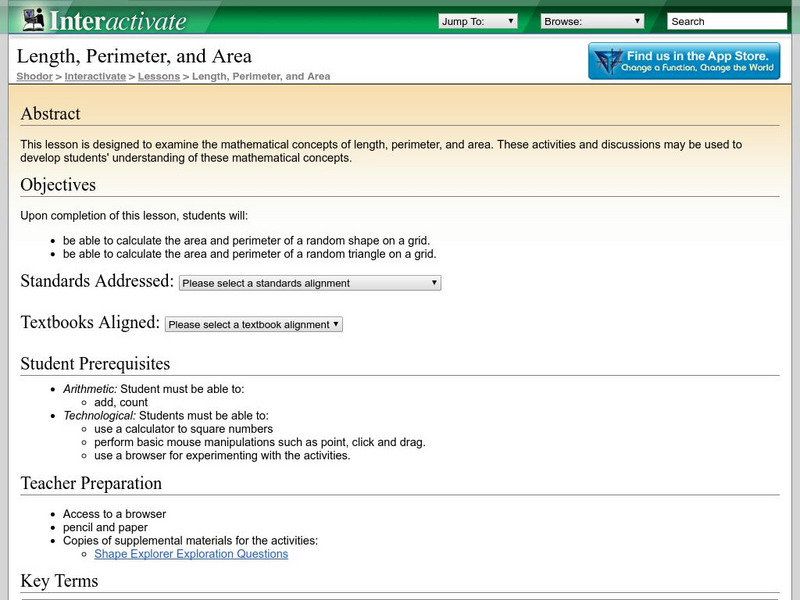This screenshot has width=800, height=600.
Task: Click the Abstract heading
Action: [51, 114]
